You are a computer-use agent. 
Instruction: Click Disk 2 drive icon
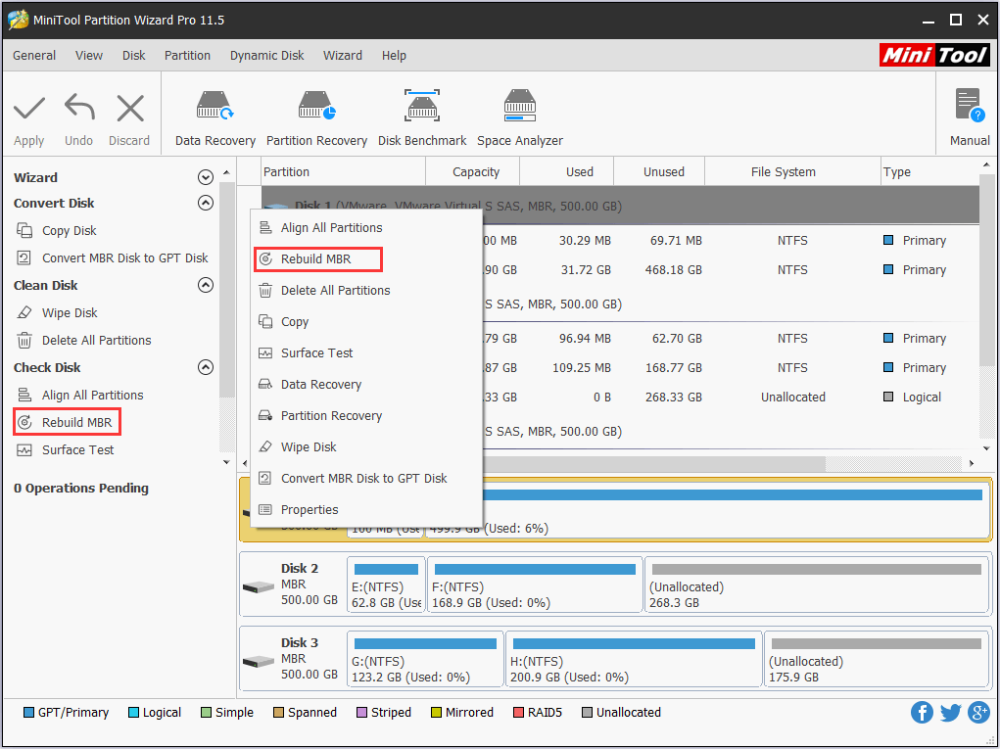pyautogui.click(x=258, y=586)
